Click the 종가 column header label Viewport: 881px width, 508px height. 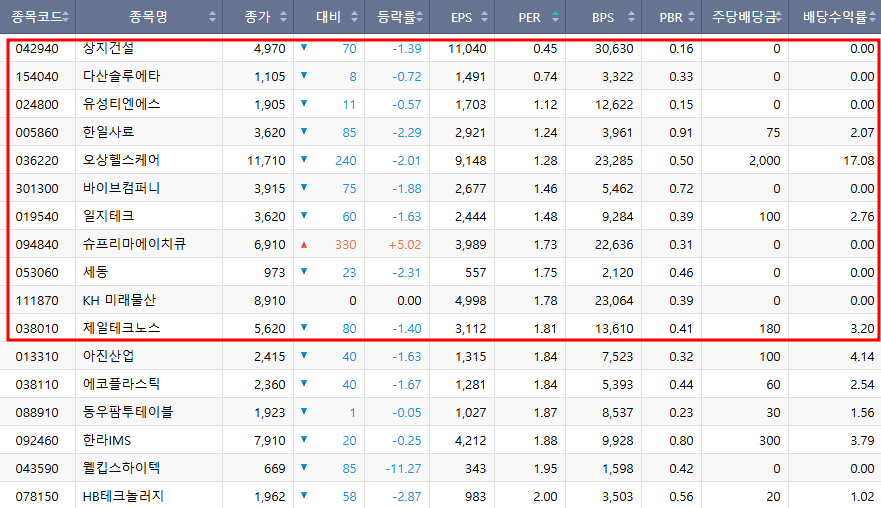point(258,17)
